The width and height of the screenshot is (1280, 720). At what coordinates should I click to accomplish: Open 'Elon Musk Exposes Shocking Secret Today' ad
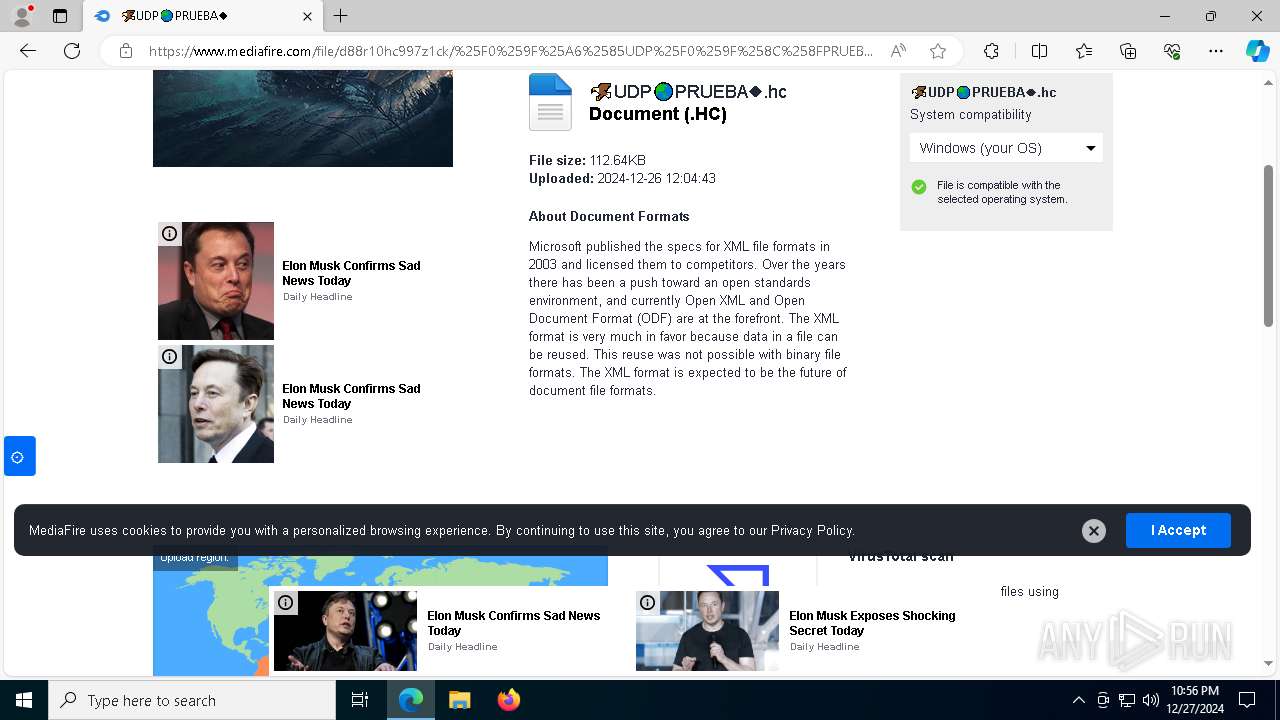[x=872, y=623]
